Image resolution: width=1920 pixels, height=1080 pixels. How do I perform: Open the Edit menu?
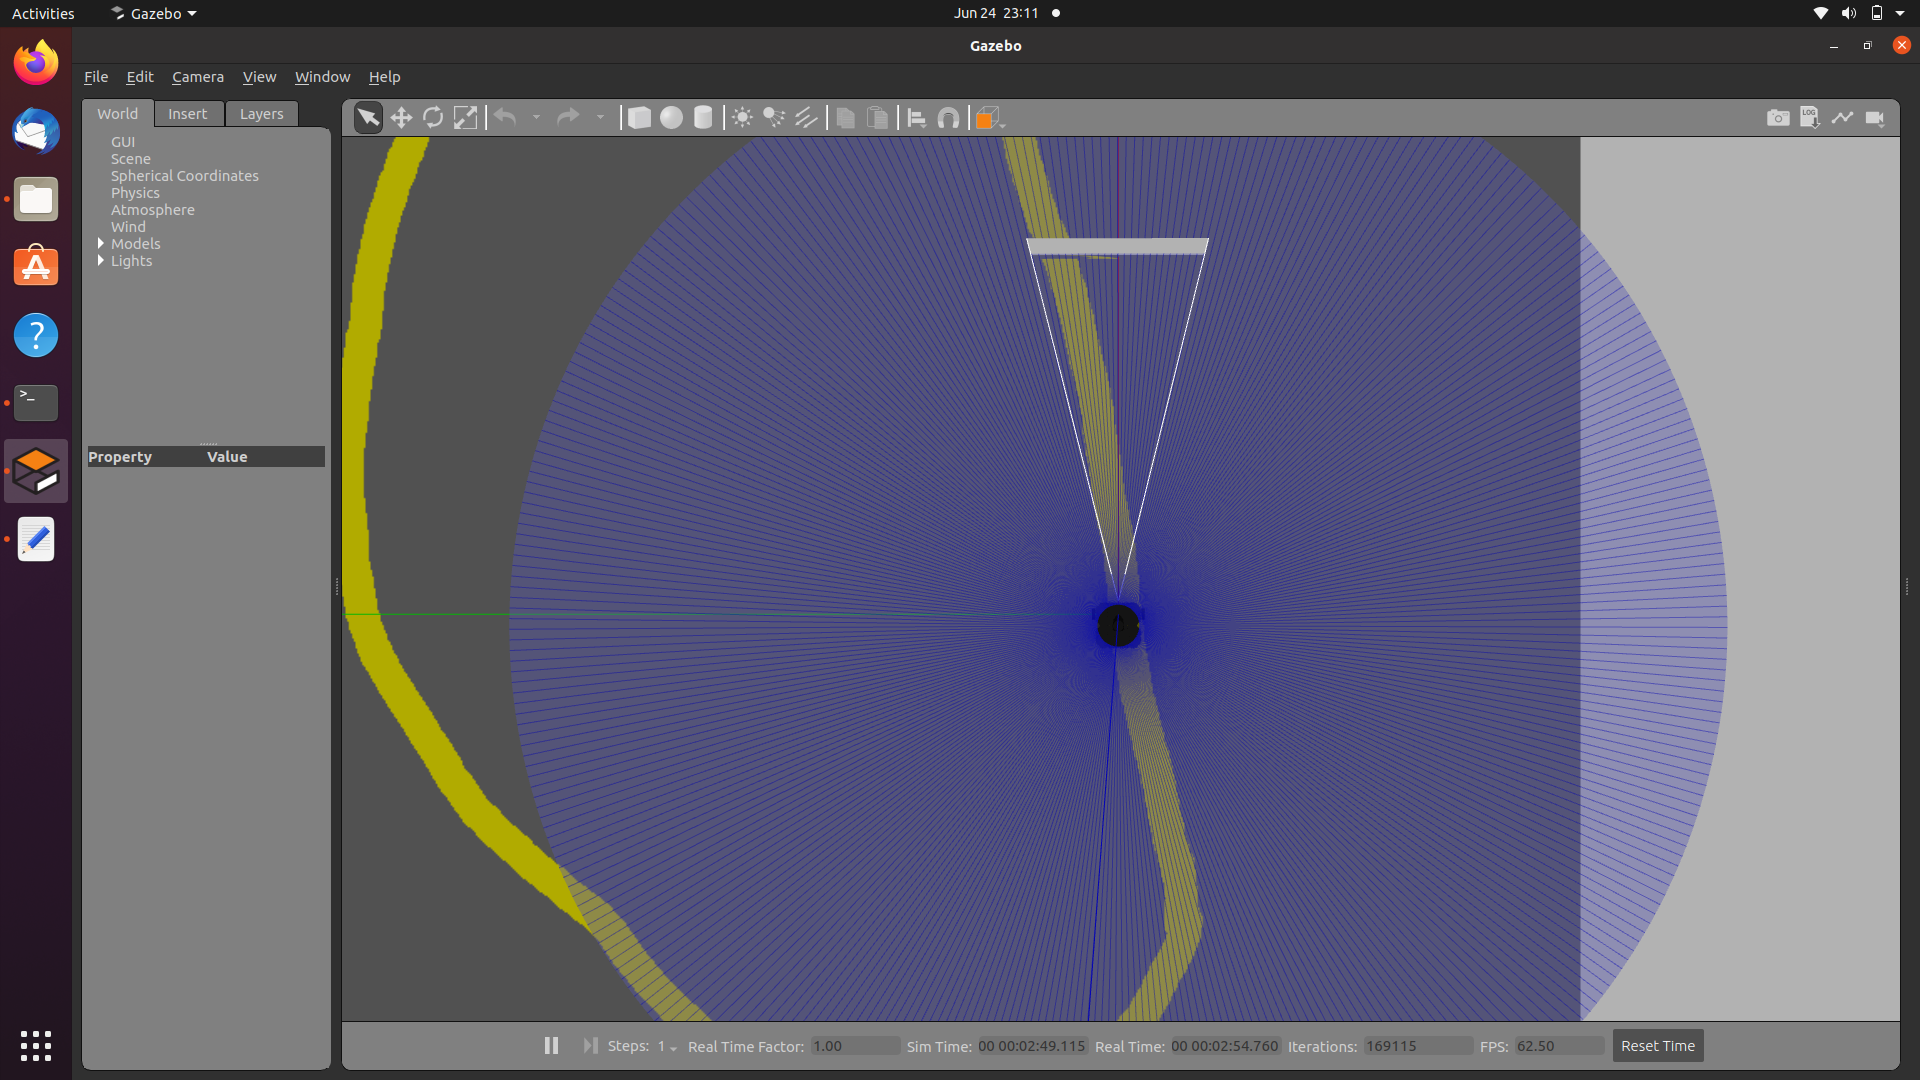[140, 77]
